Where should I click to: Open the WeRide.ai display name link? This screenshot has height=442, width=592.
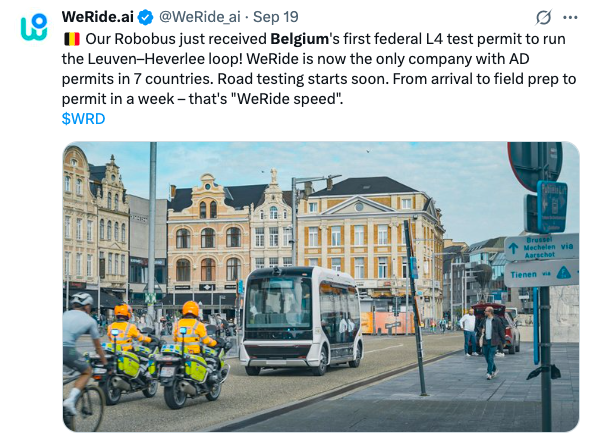coord(97,17)
